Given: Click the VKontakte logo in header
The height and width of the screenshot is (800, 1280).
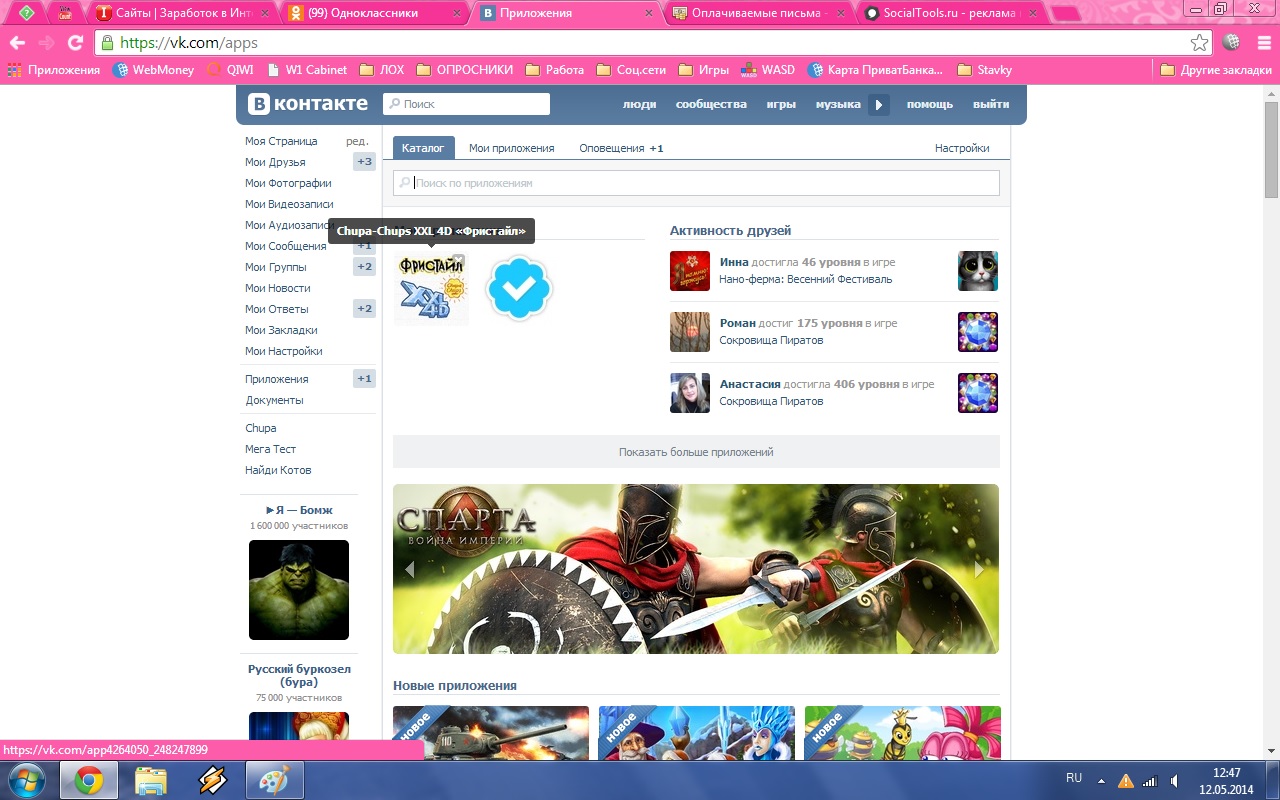Looking at the screenshot, I should click(308, 104).
